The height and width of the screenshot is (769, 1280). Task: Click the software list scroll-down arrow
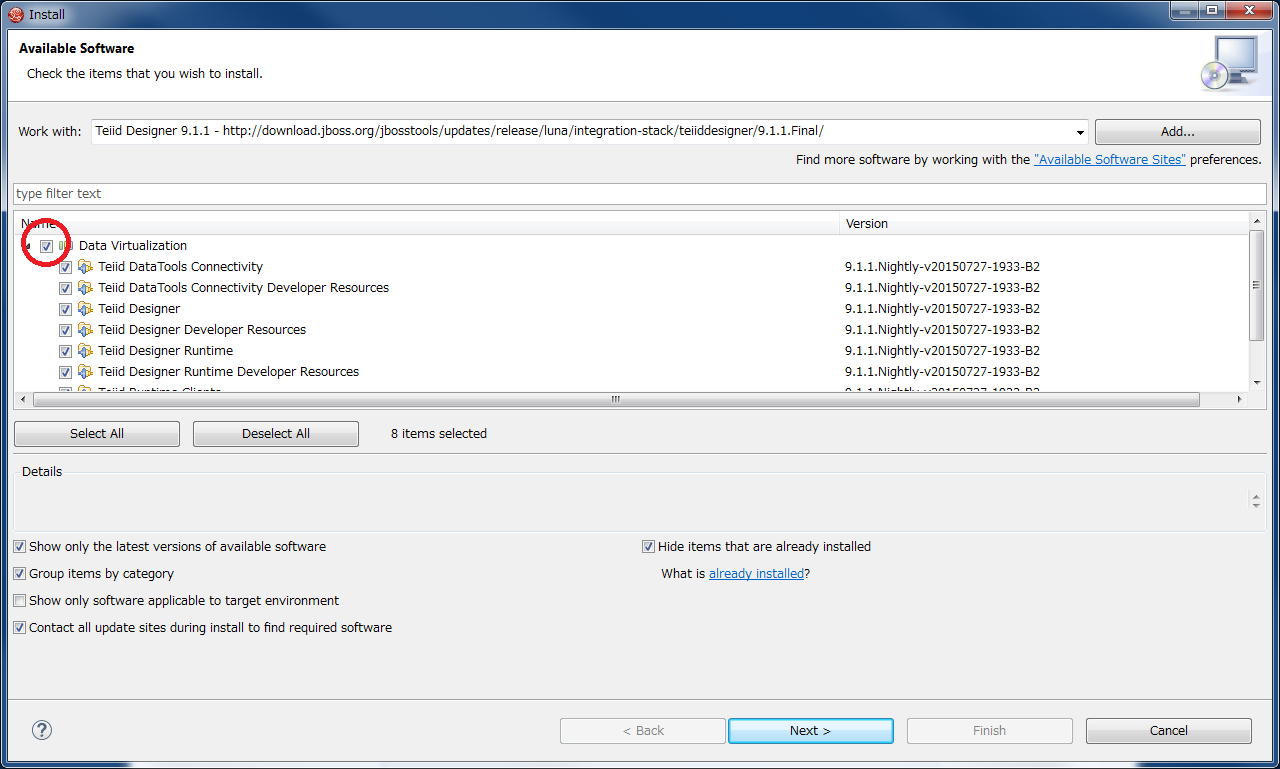click(x=1257, y=383)
